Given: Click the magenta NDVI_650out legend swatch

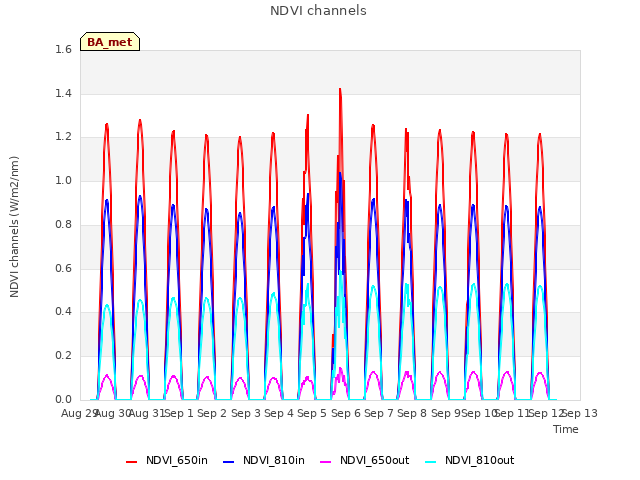Looking at the screenshot, I should pos(326,462).
